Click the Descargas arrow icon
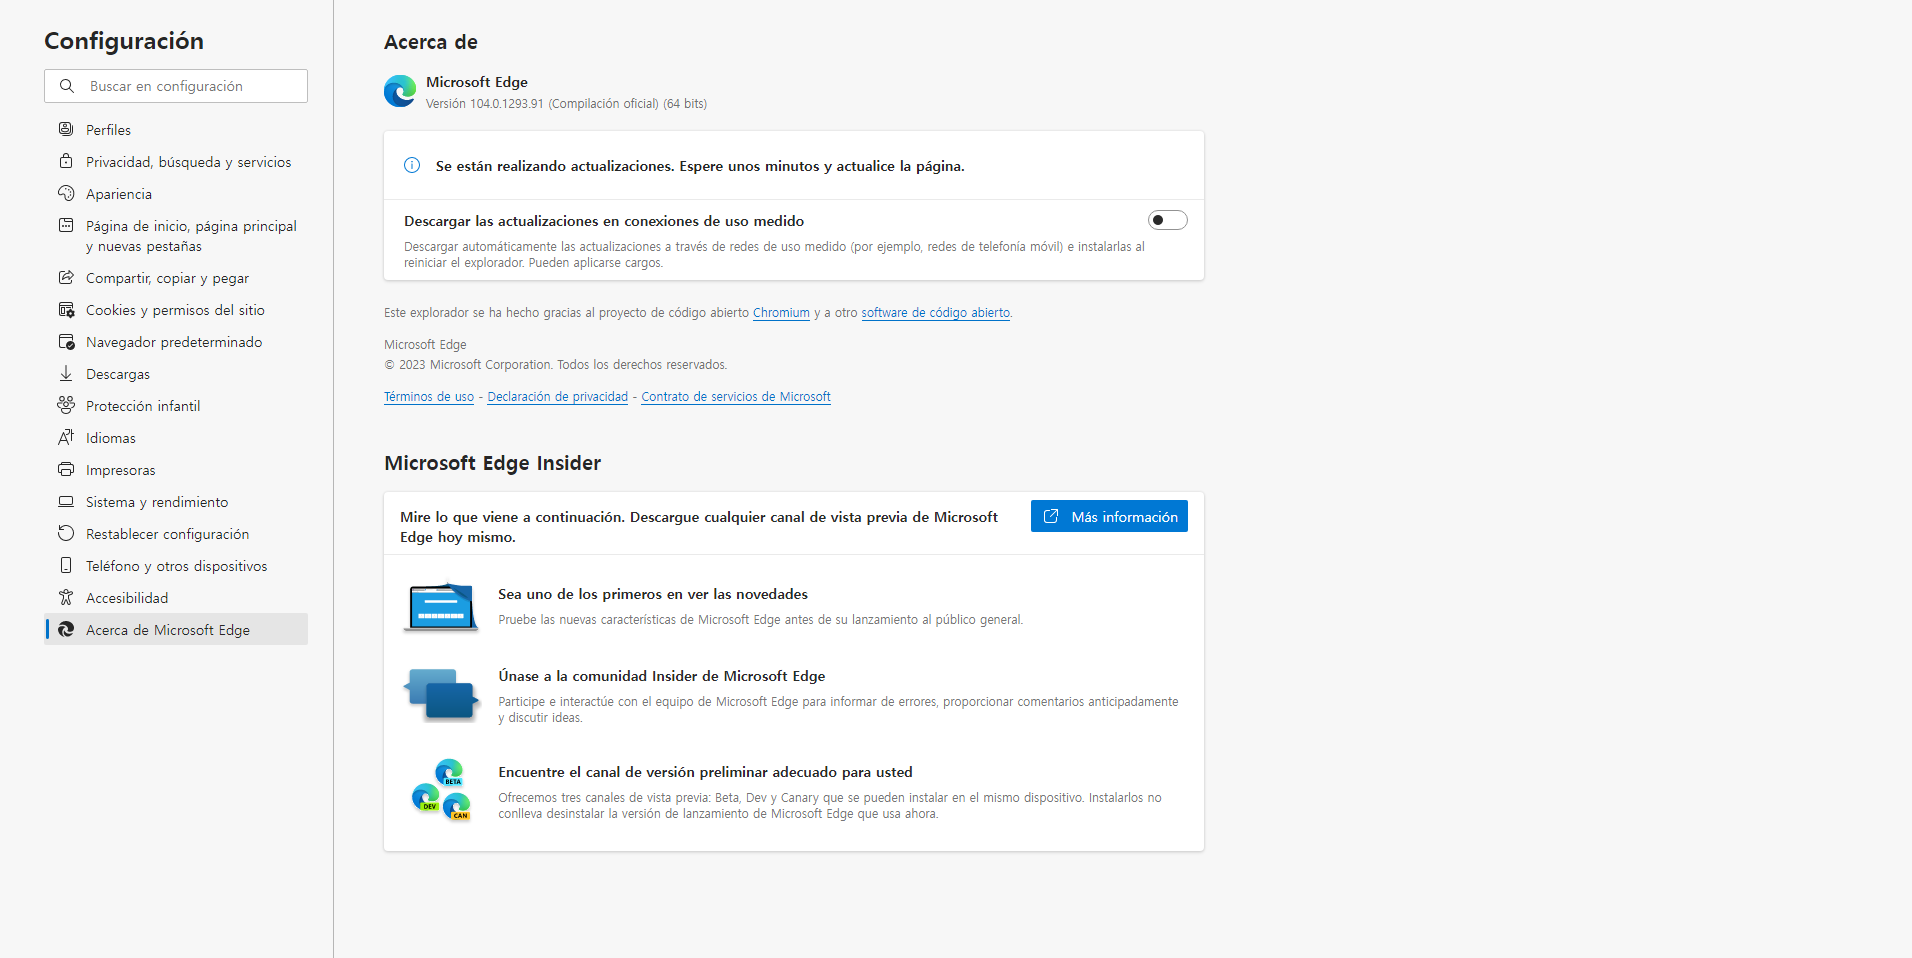This screenshot has height=958, width=1912. [x=66, y=373]
